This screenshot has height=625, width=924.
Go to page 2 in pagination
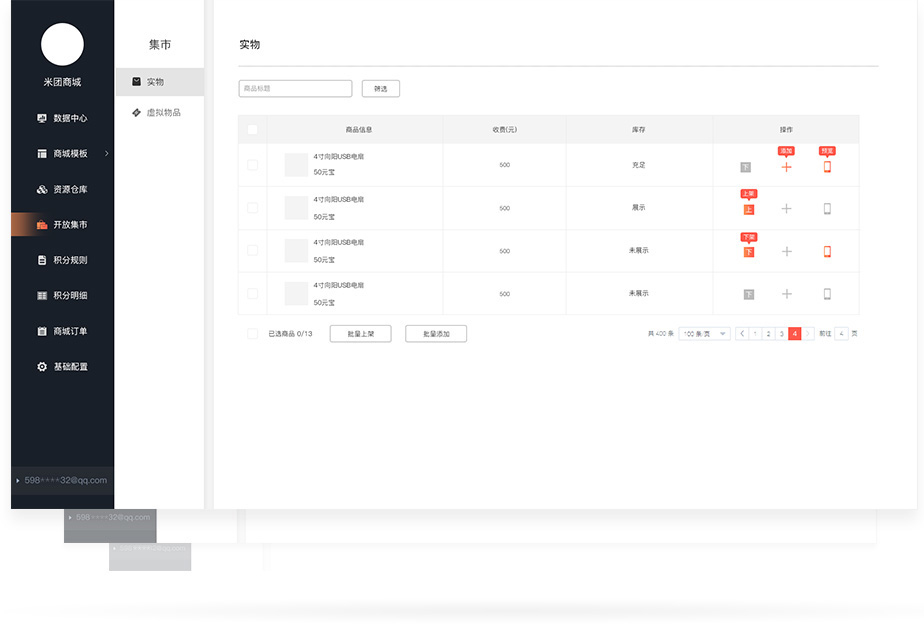768,334
